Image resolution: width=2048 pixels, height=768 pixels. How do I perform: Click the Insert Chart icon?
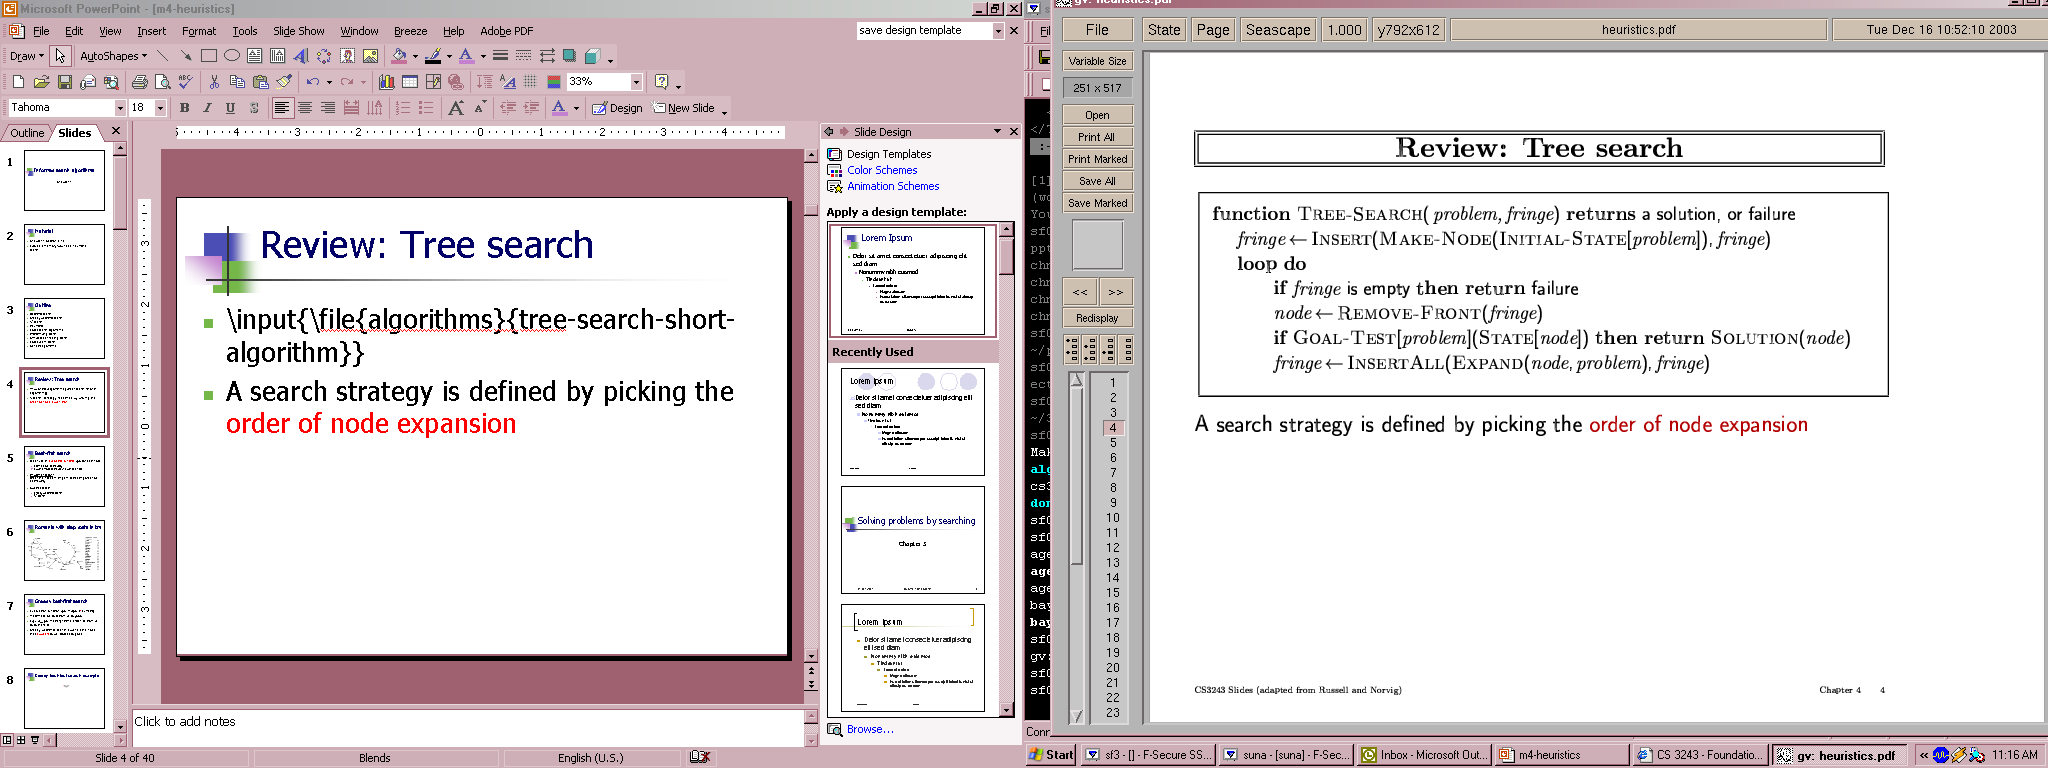click(386, 82)
